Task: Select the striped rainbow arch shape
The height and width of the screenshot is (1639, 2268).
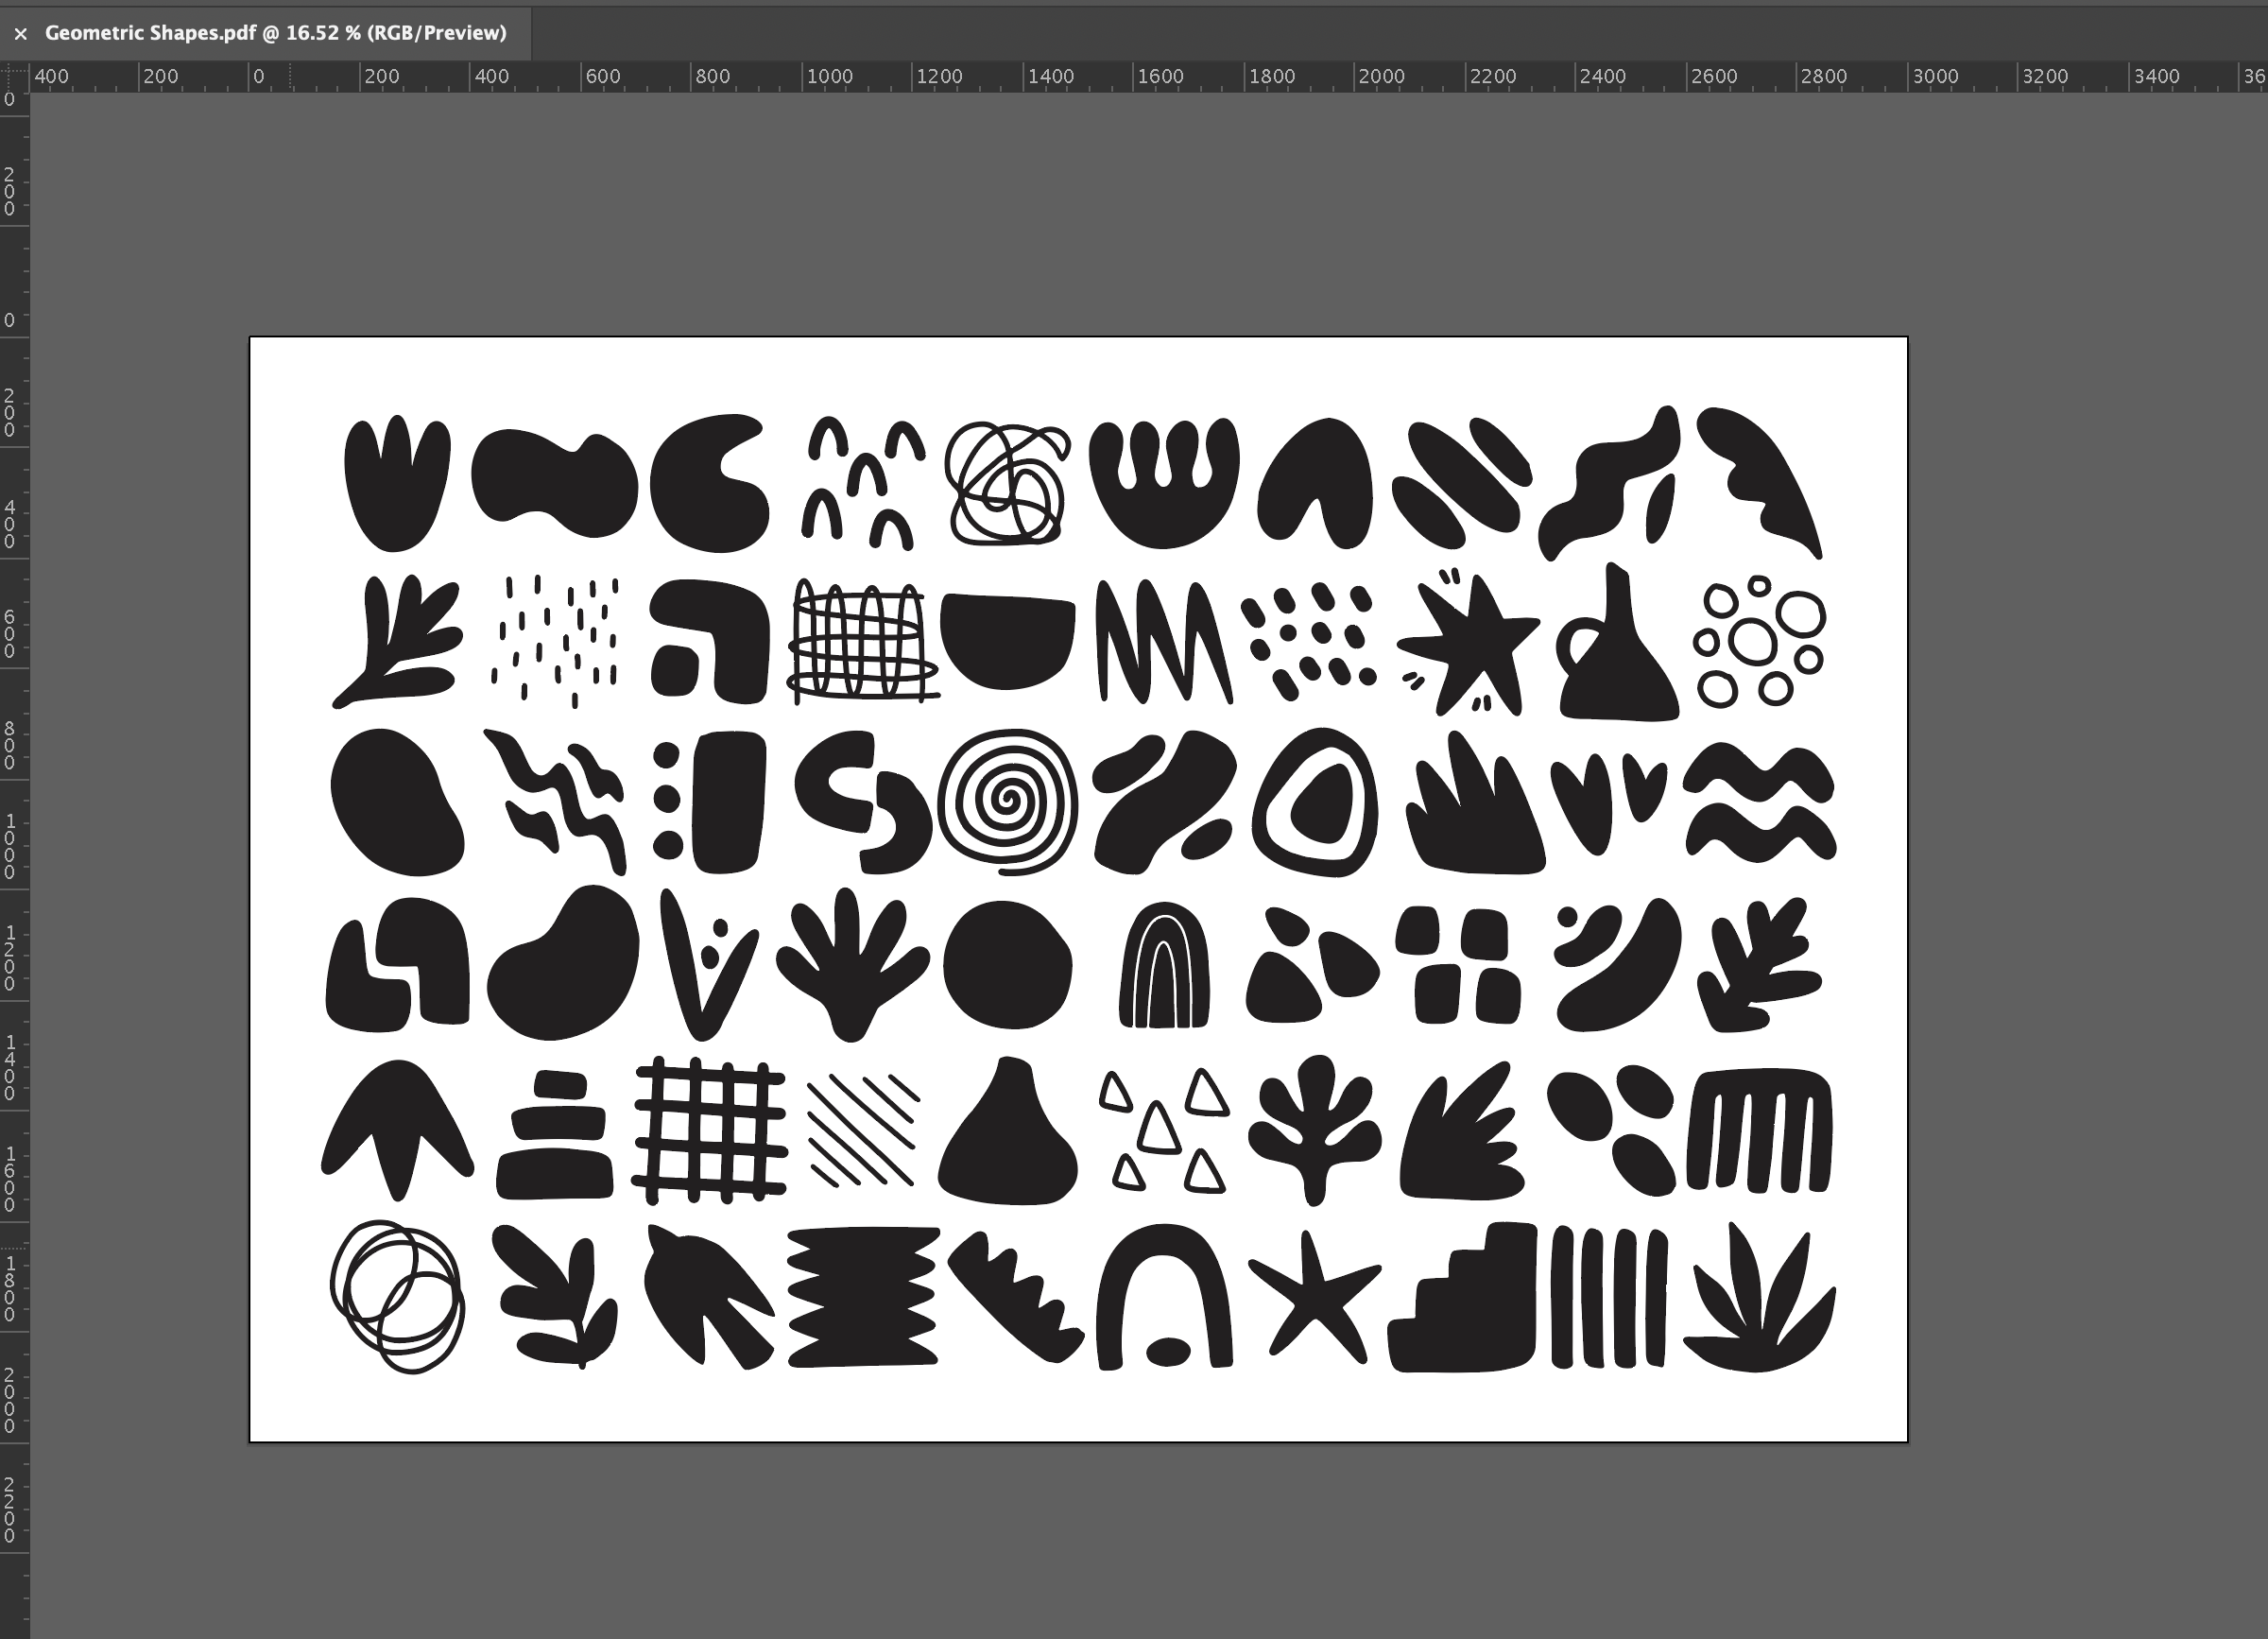Action: click(x=1163, y=967)
